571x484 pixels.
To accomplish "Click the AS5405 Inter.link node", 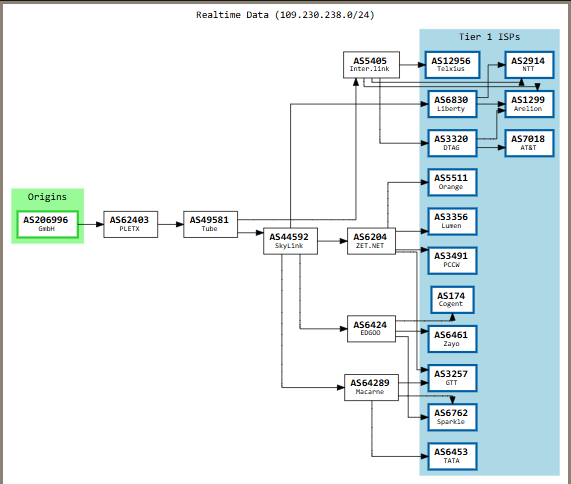I will pos(371,64).
